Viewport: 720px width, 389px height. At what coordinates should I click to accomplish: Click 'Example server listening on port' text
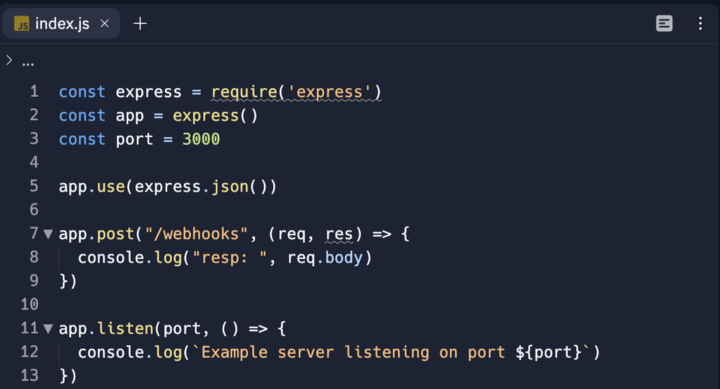click(353, 352)
